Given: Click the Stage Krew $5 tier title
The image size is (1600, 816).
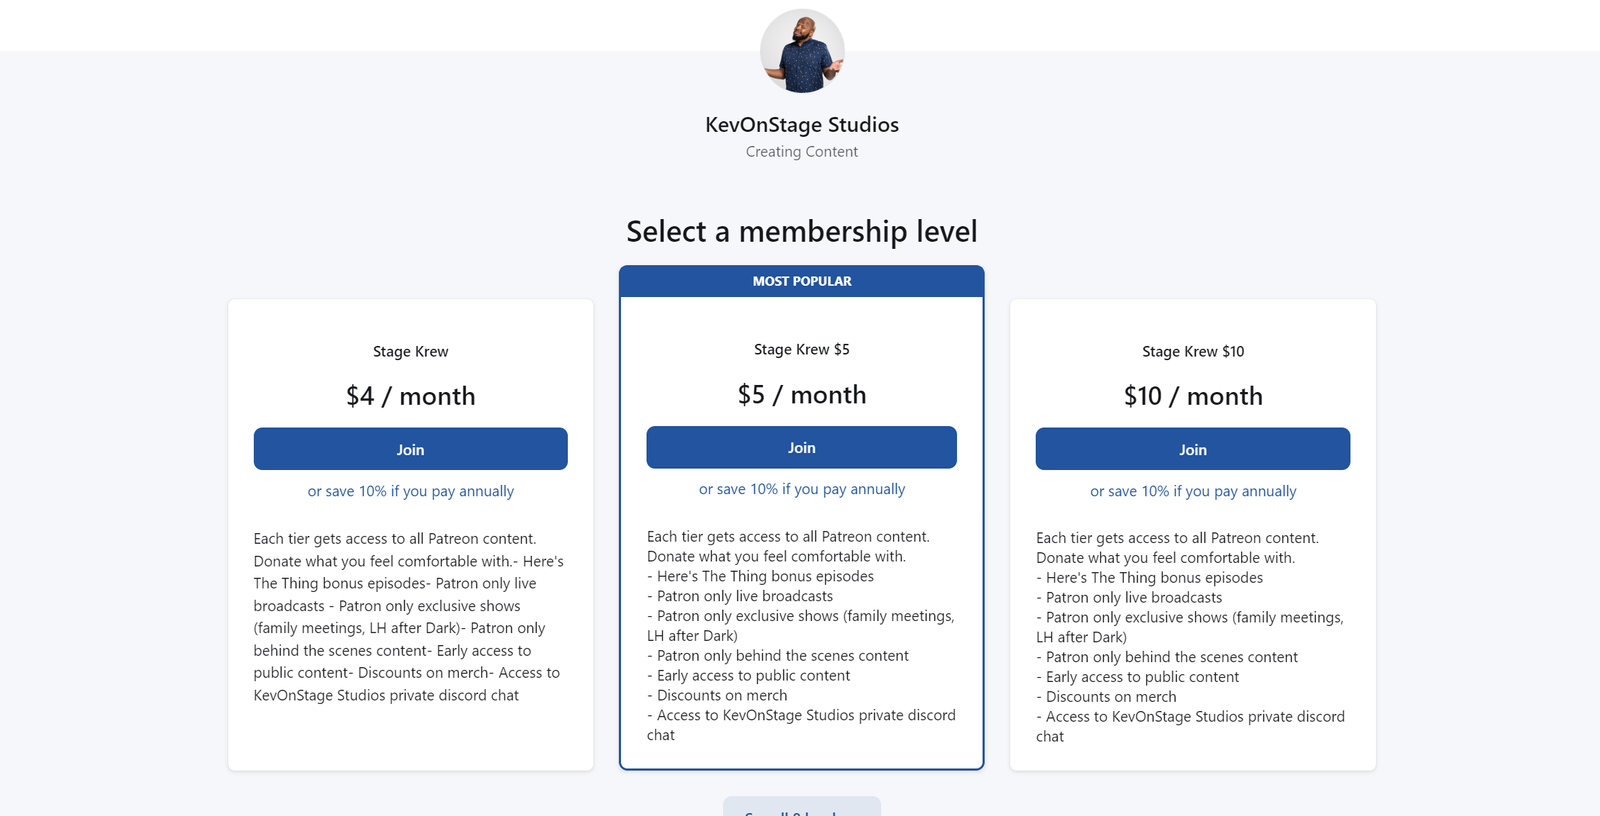Looking at the screenshot, I should pos(801,349).
